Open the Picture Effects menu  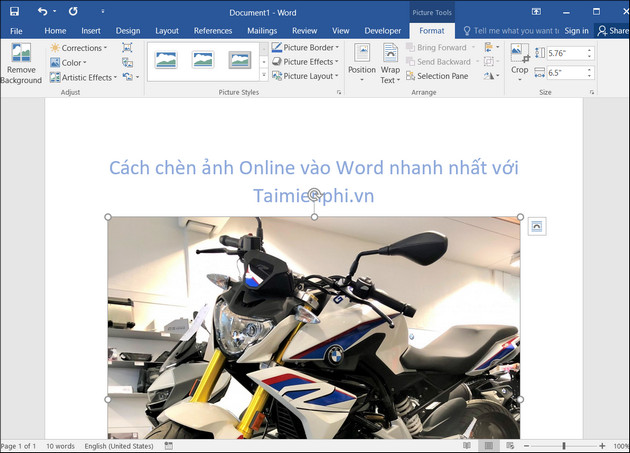point(305,62)
